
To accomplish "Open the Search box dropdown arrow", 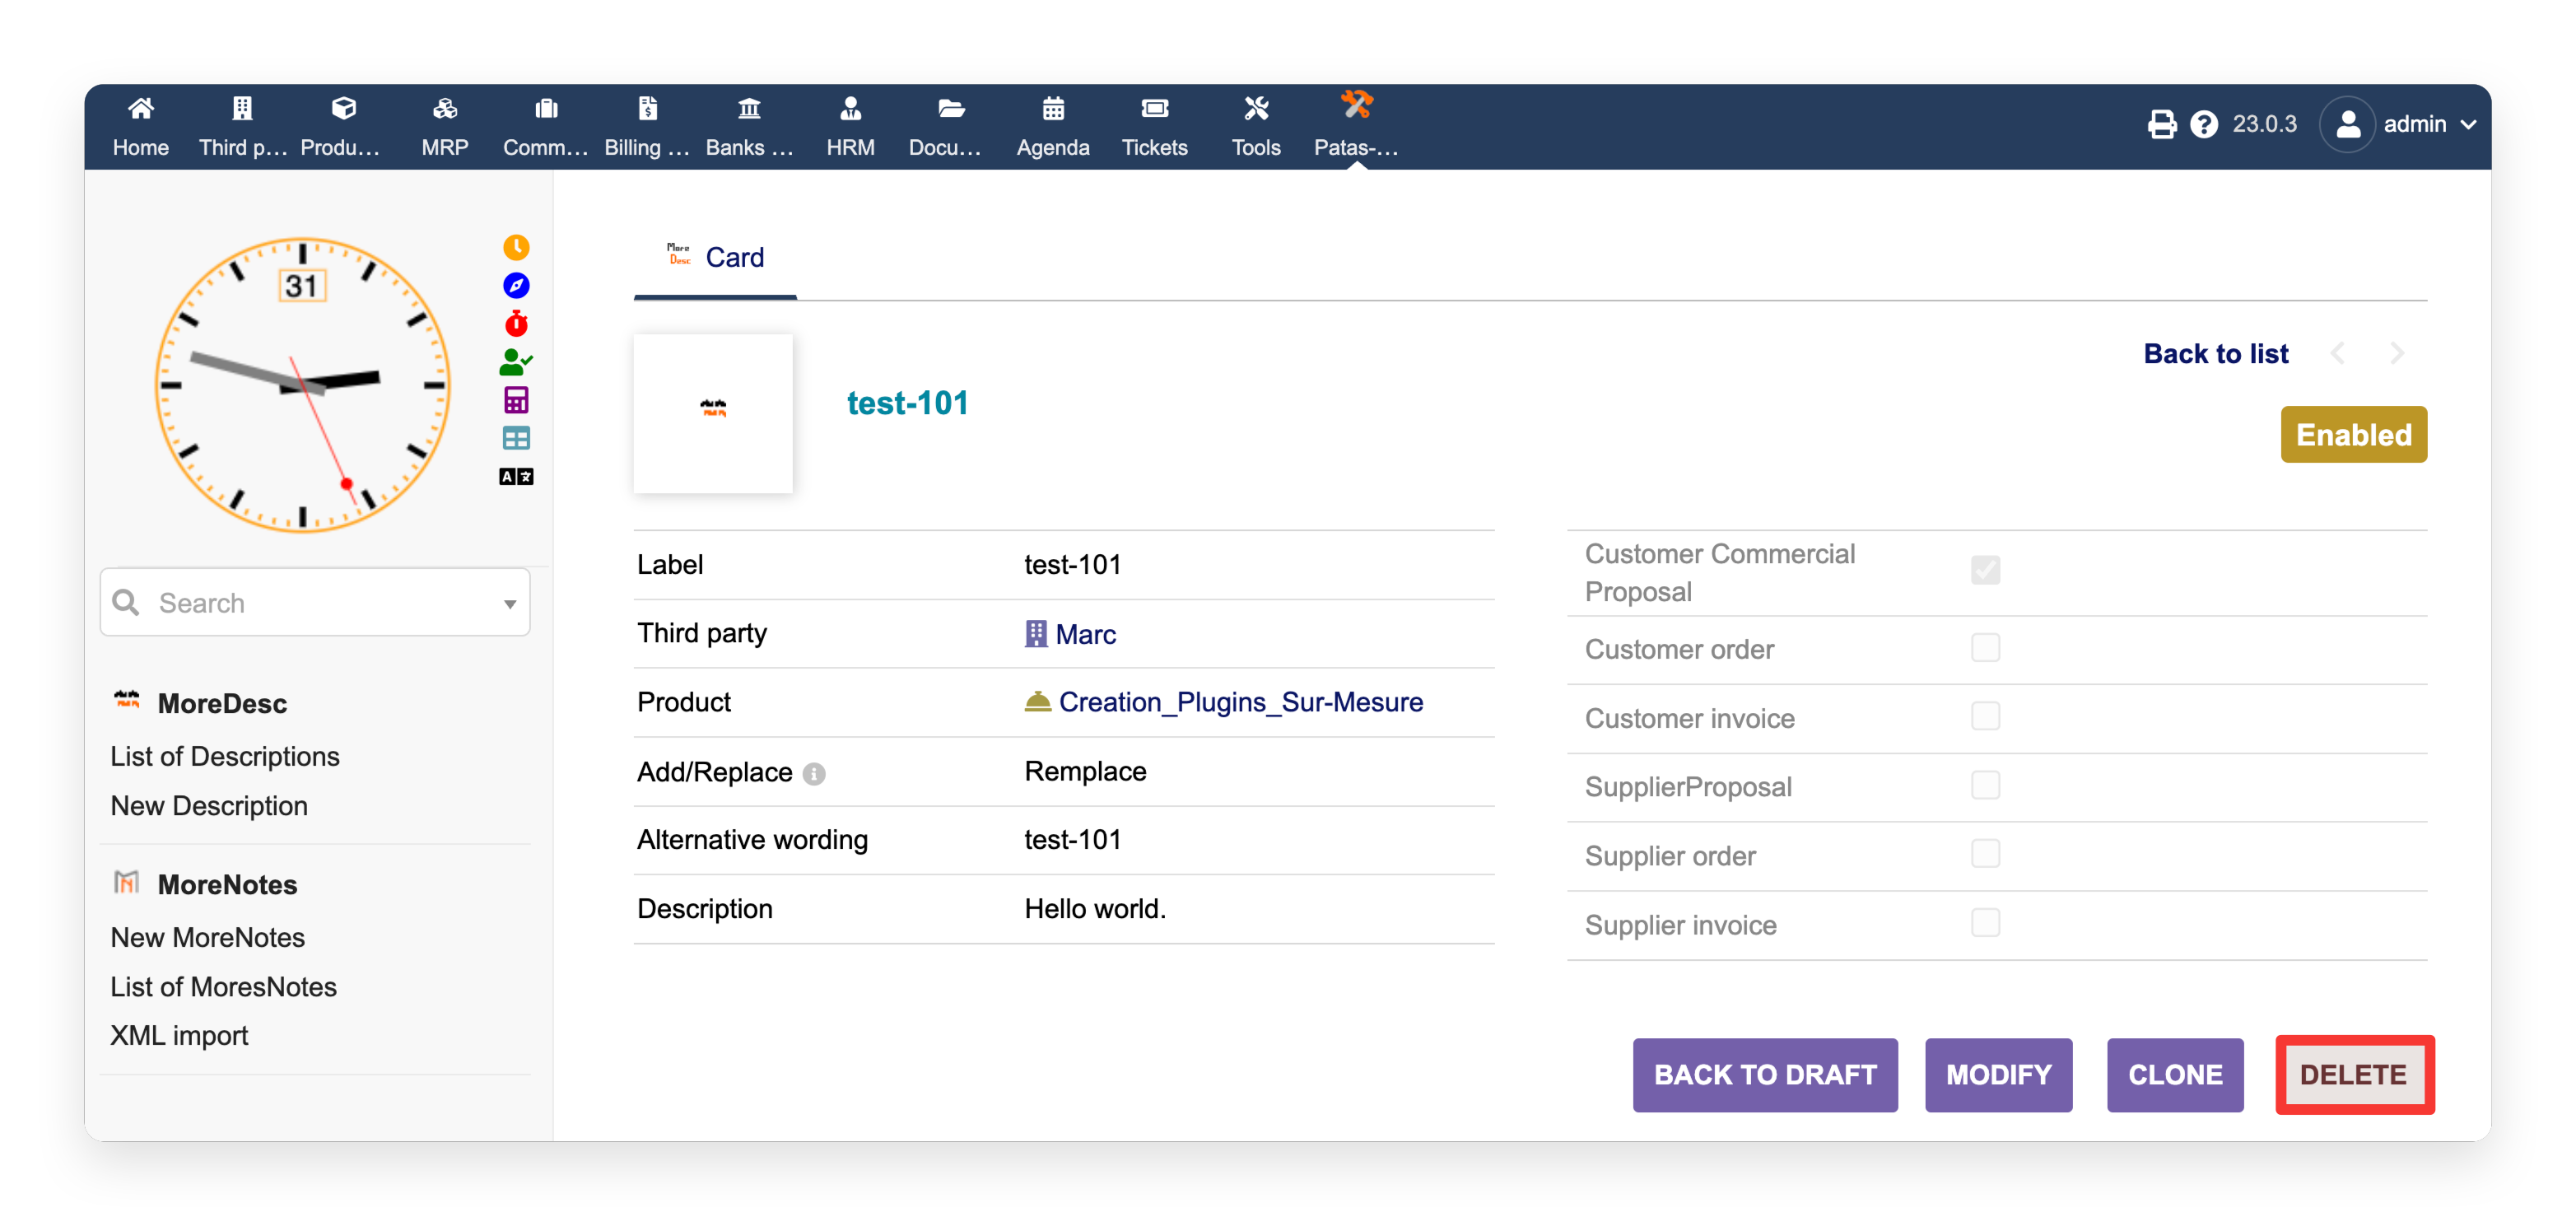I will [x=510, y=604].
